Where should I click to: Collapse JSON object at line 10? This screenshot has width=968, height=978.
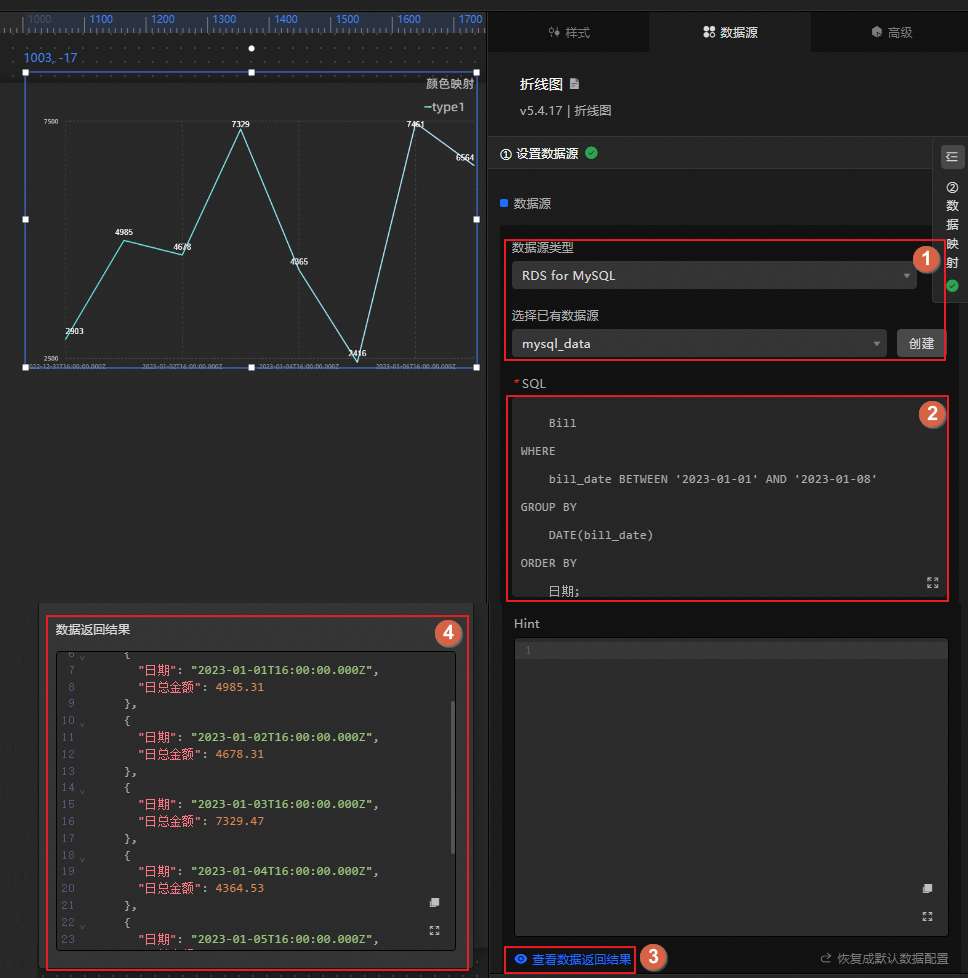pos(82,724)
